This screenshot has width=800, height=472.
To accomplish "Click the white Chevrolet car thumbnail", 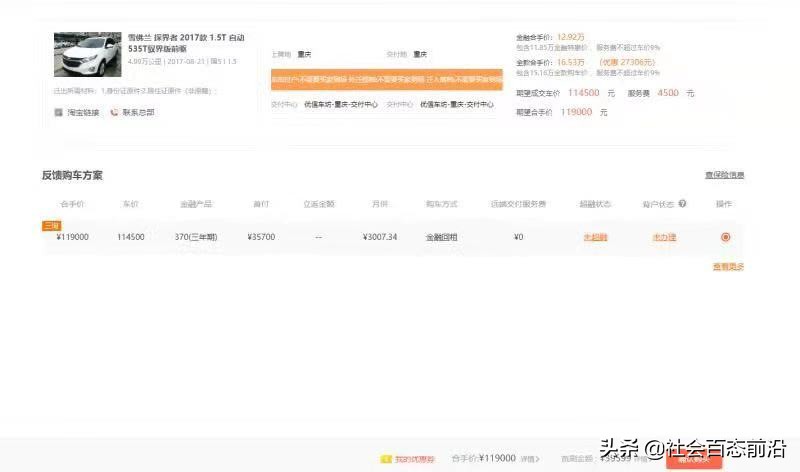I will coord(88,54).
